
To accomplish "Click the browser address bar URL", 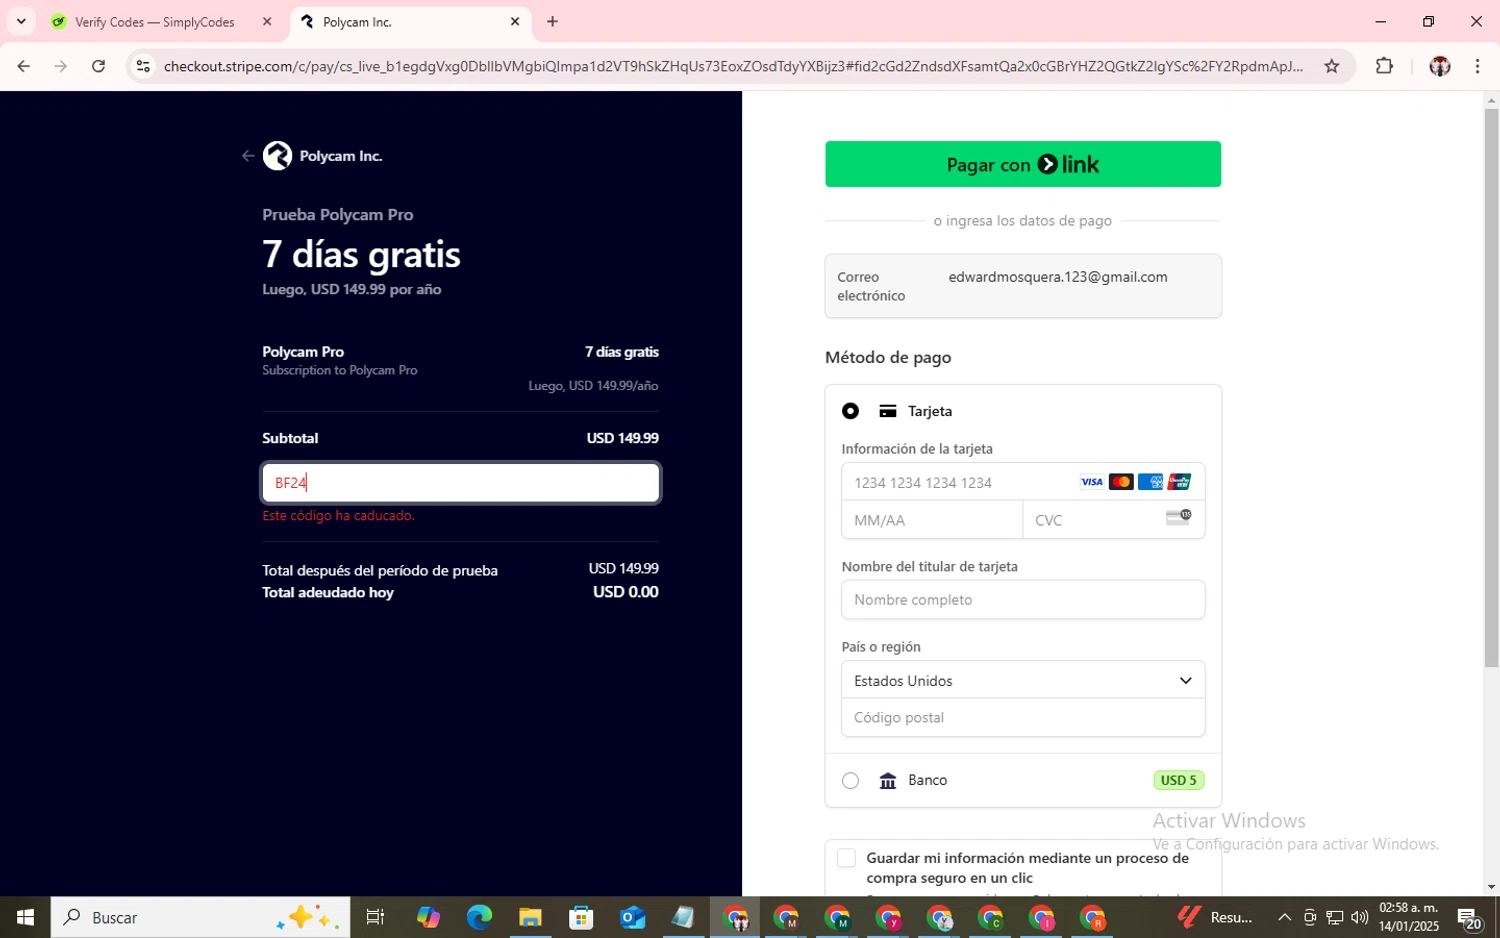I will [733, 66].
